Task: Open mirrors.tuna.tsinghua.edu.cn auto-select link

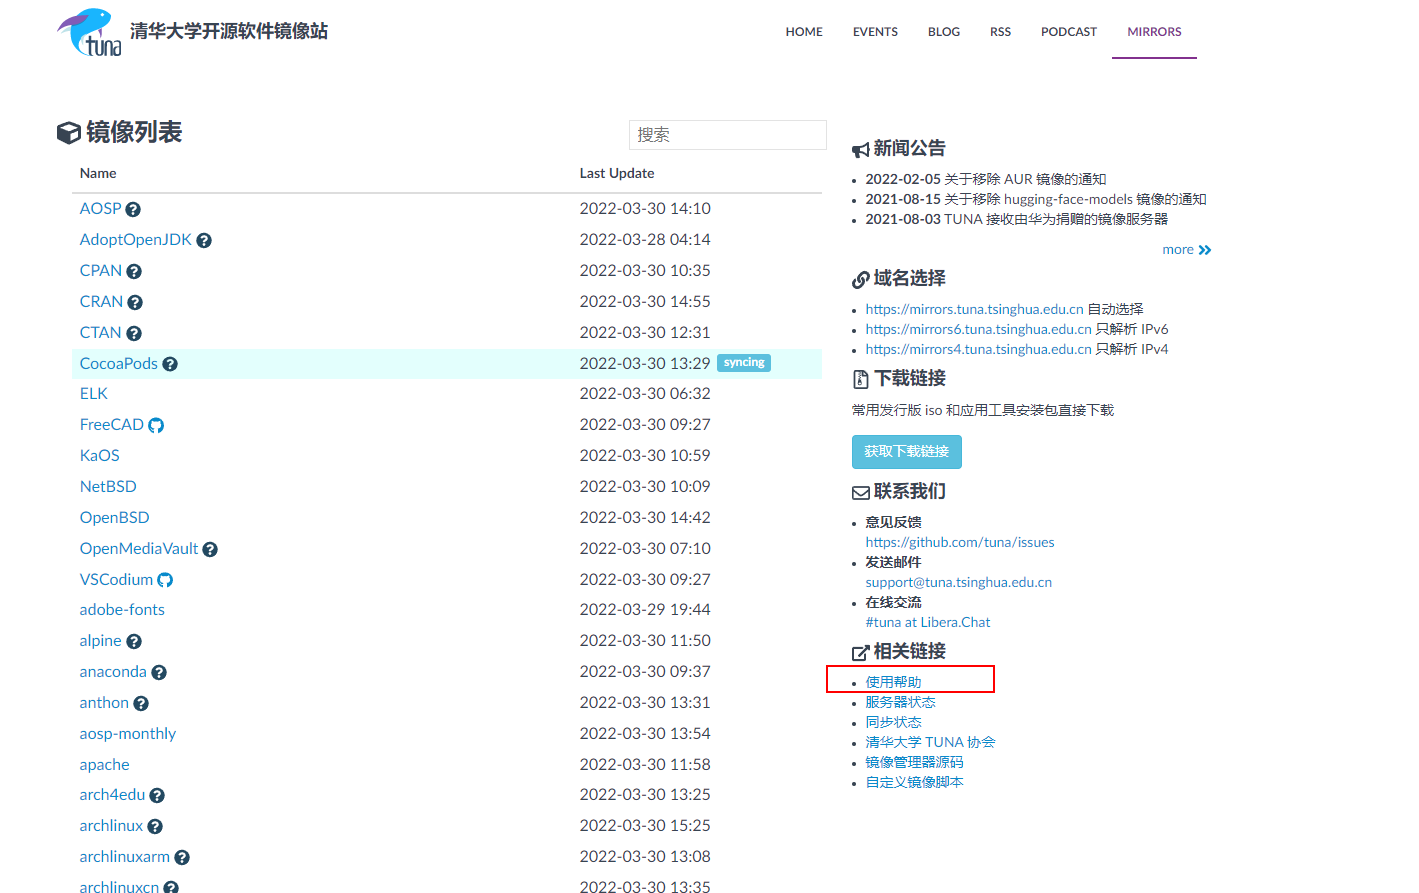Action: (975, 309)
